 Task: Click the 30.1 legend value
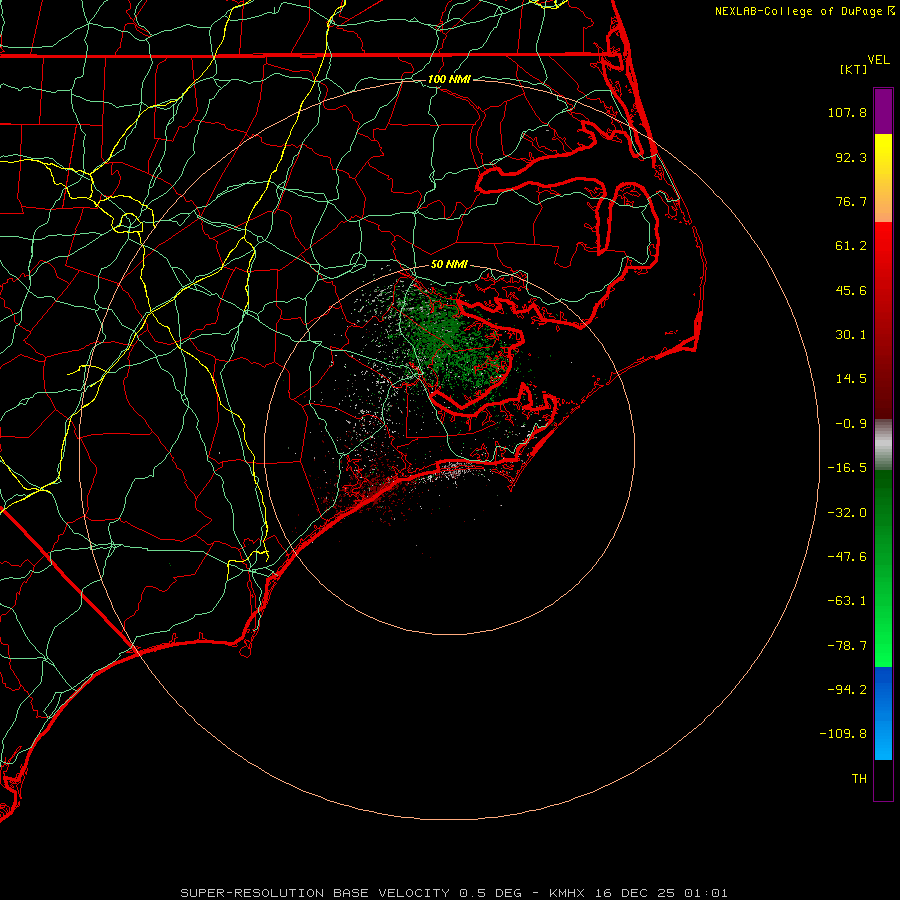coord(851,335)
